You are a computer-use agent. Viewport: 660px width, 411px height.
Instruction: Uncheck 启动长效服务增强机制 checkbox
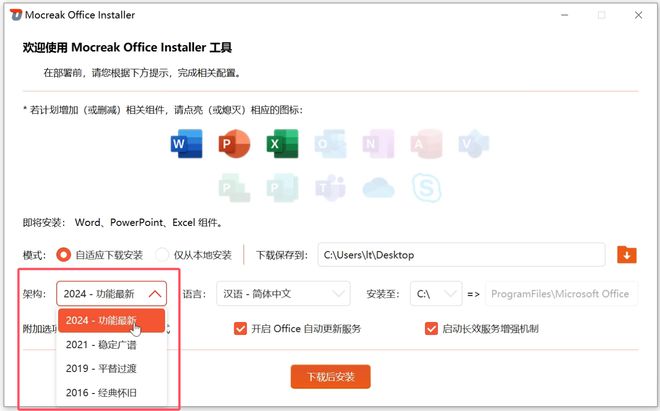(431, 328)
